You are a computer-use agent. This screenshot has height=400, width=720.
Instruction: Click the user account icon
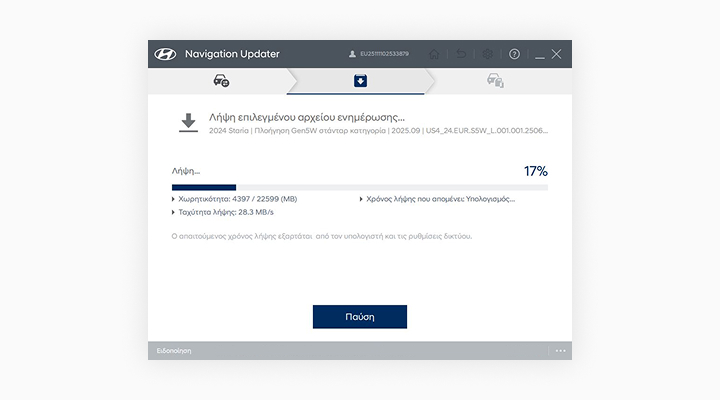352,54
